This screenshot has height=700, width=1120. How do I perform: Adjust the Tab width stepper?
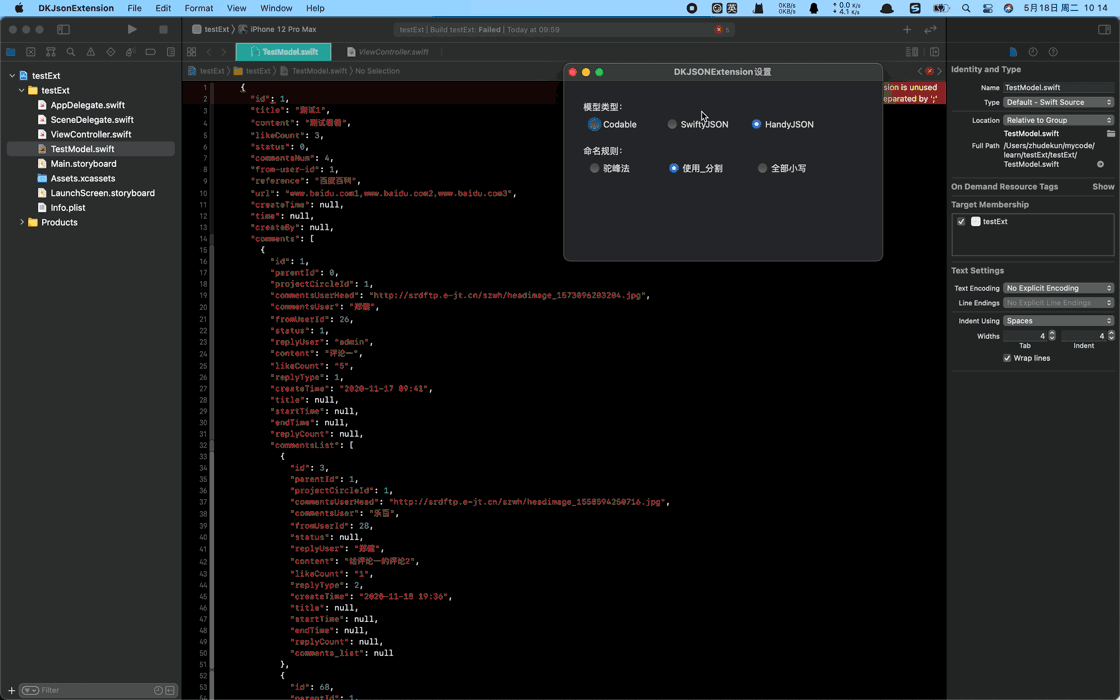[1052, 336]
